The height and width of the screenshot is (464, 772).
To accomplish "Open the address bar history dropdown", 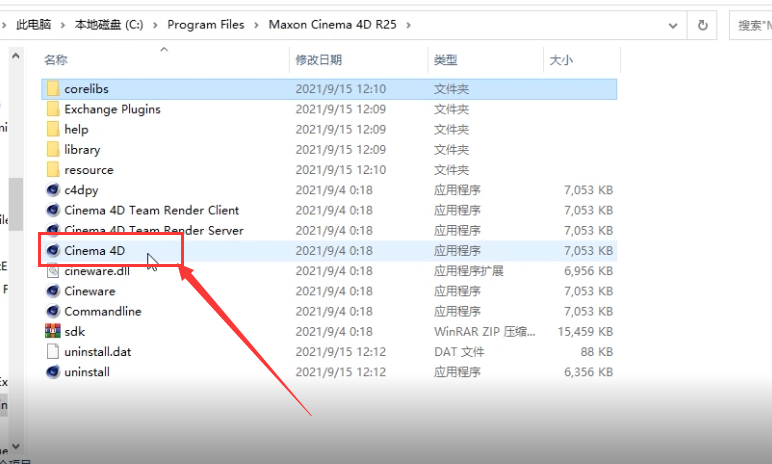I will [673, 25].
